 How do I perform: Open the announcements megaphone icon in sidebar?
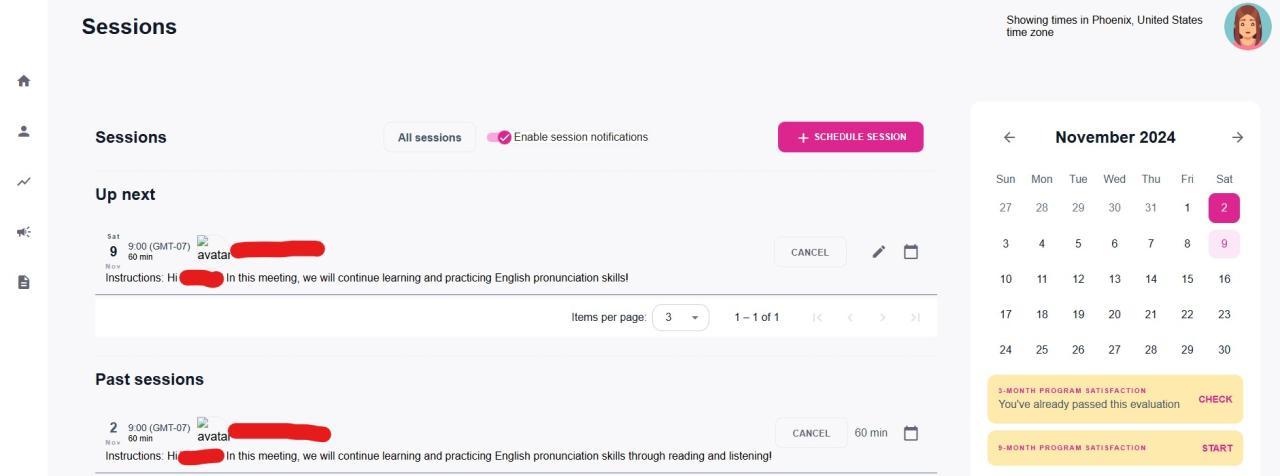click(x=23, y=232)
